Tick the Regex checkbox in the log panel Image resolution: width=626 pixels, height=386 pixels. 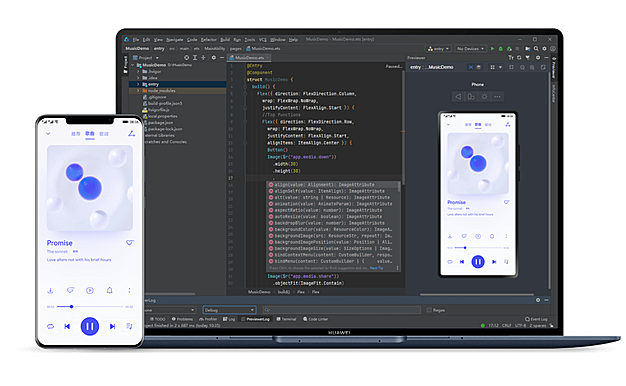[x=429, y=310]
